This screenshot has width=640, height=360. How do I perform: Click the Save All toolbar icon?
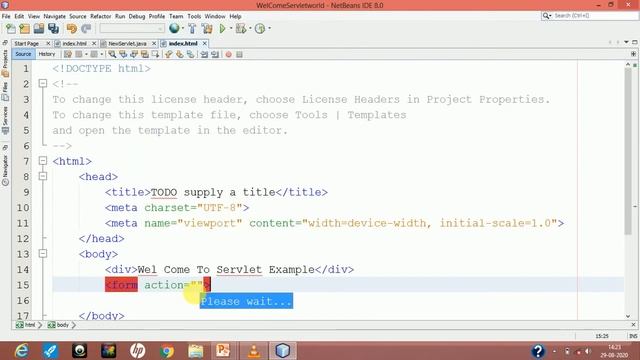[x=53, y=29]
